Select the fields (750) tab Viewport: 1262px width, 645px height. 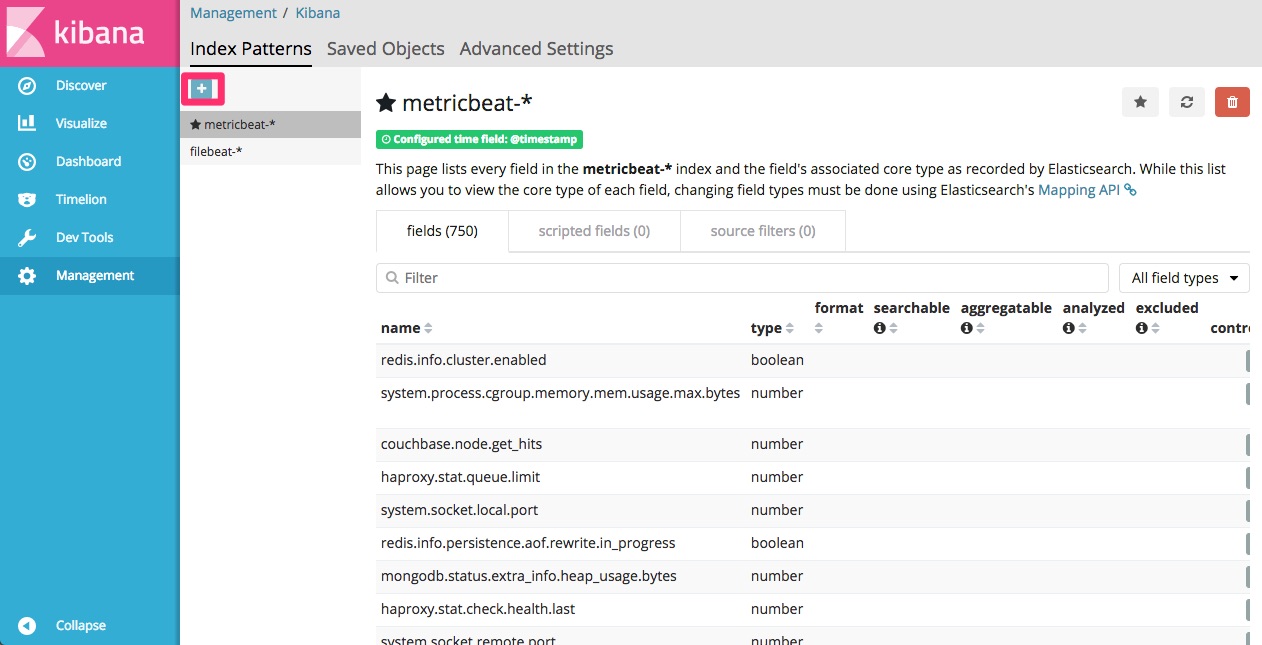(x=442, y=231)
